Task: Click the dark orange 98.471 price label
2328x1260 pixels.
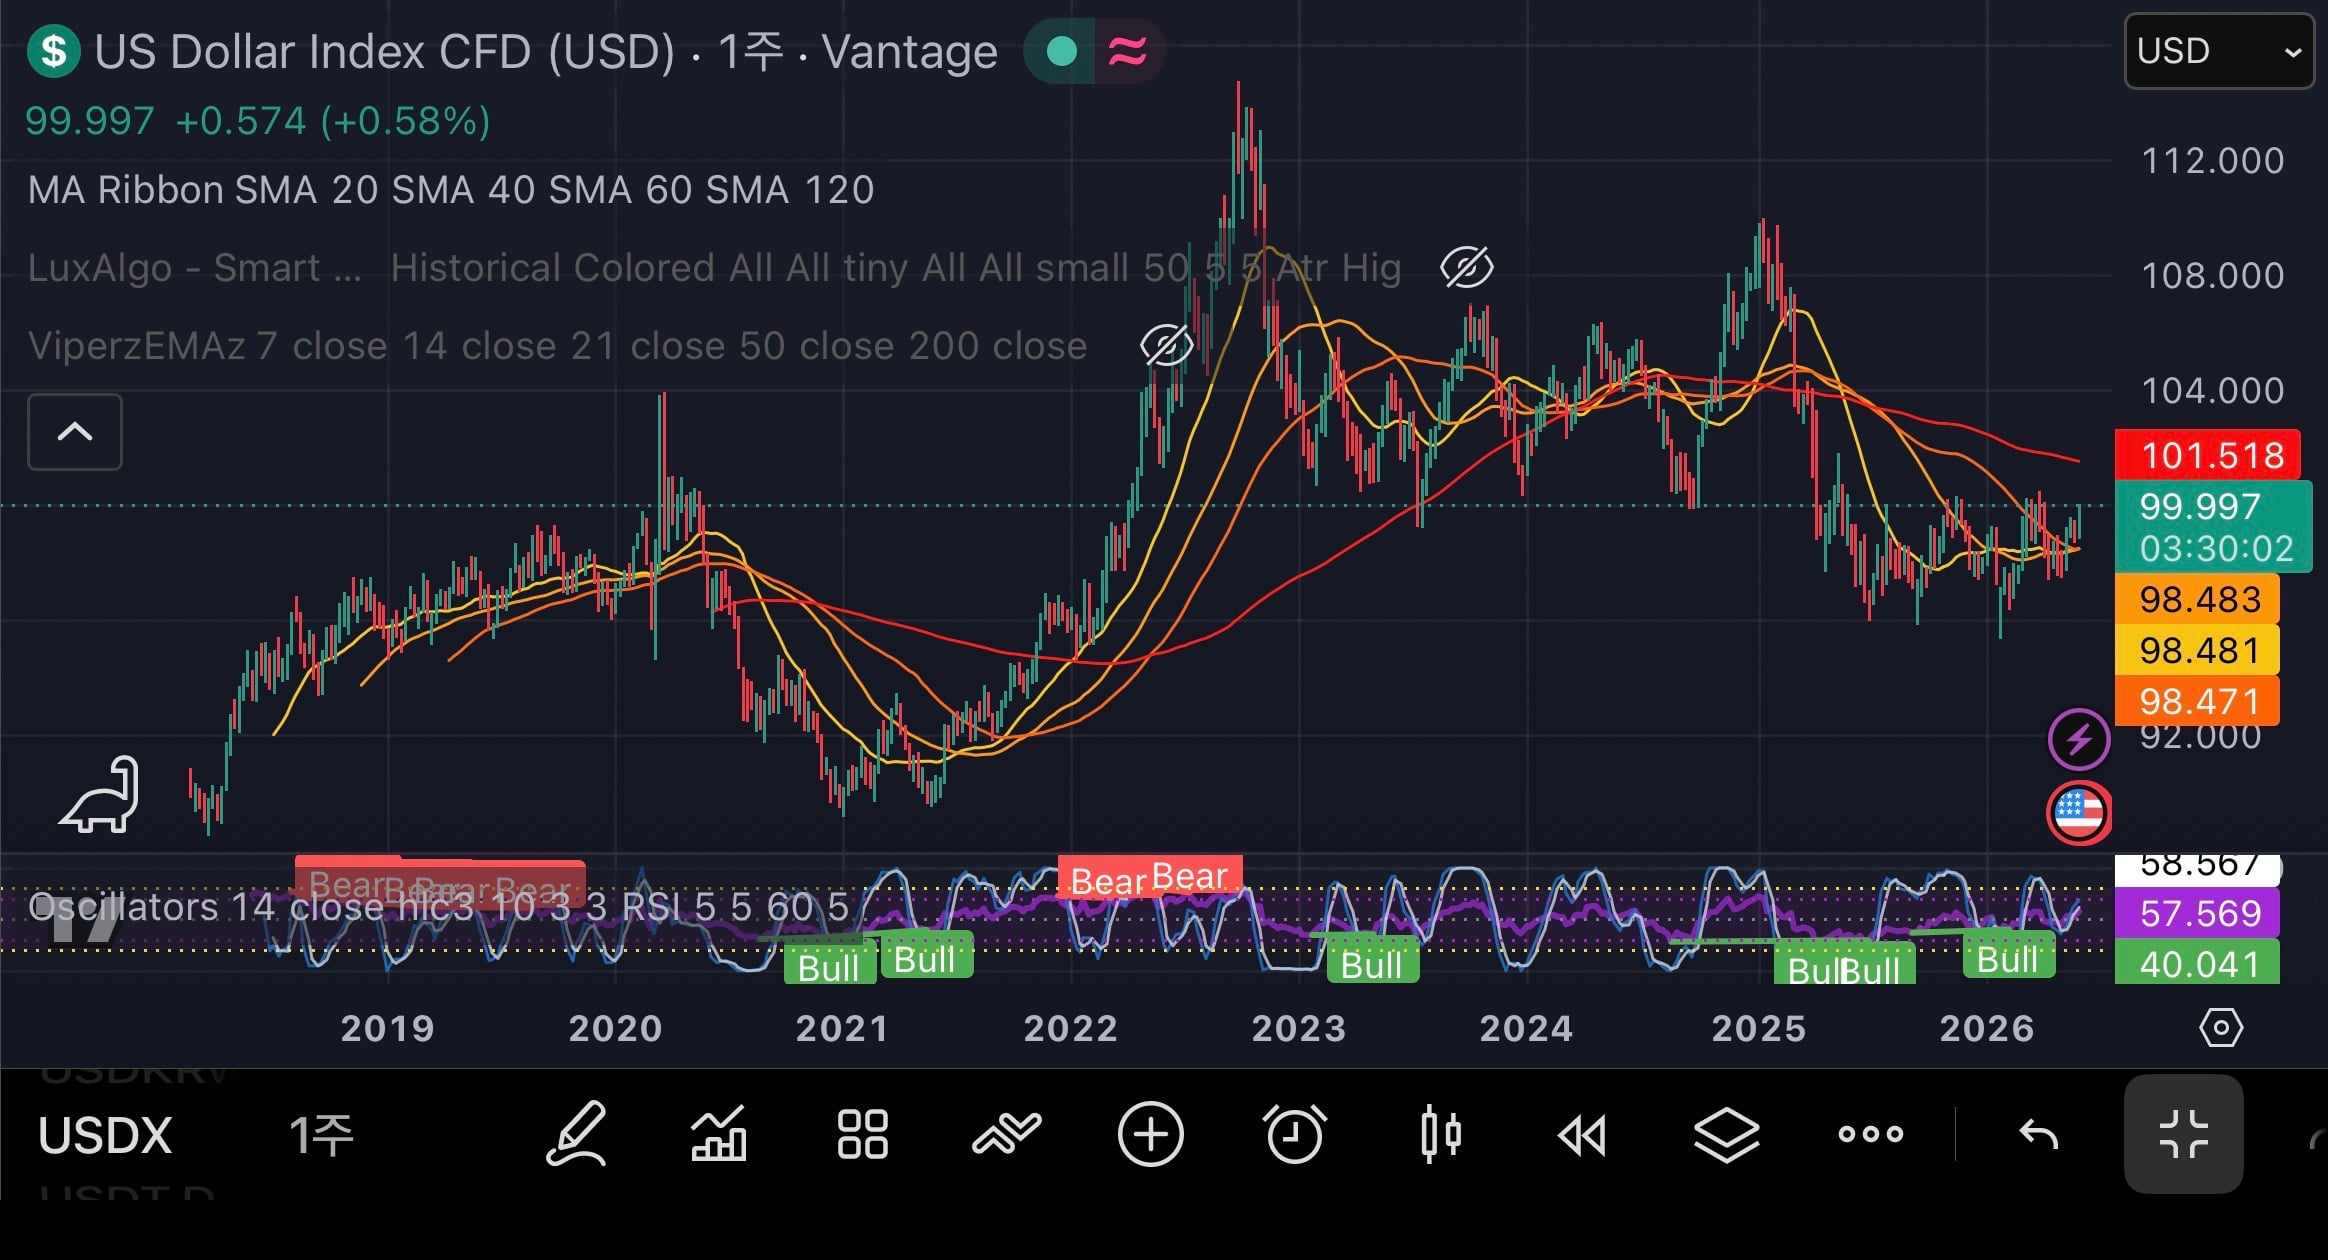Action: coord(2197,701)
